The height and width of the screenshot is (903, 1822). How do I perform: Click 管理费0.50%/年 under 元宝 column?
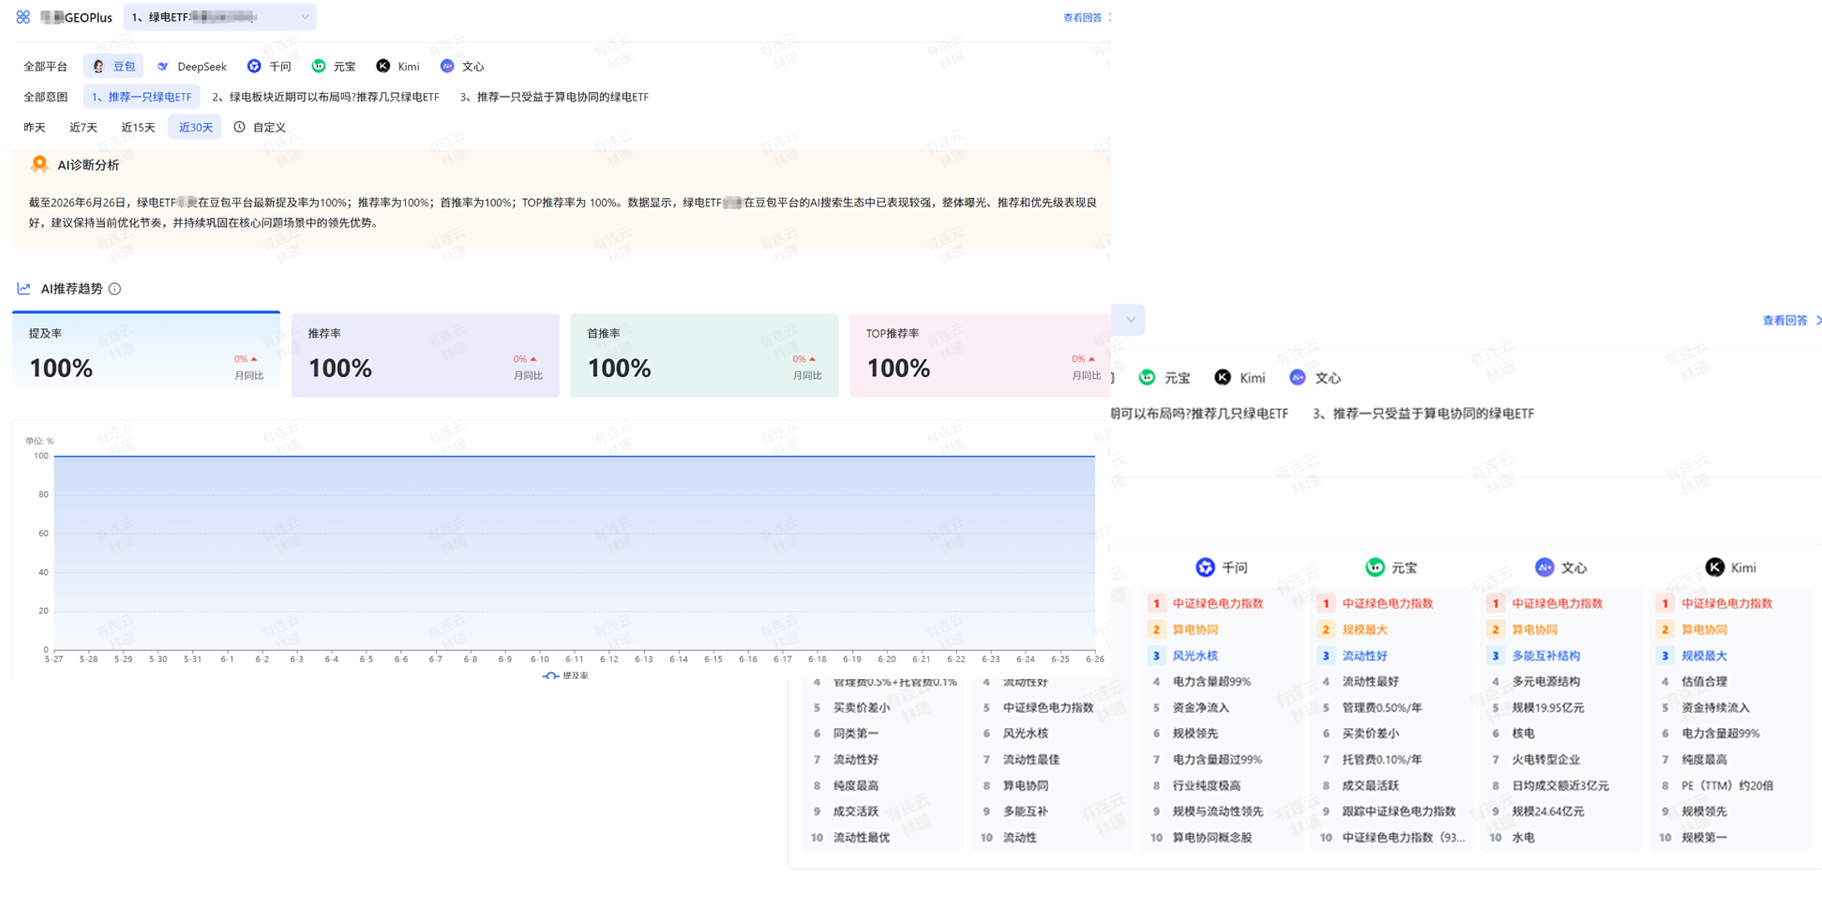click(x=1381, y=707)
